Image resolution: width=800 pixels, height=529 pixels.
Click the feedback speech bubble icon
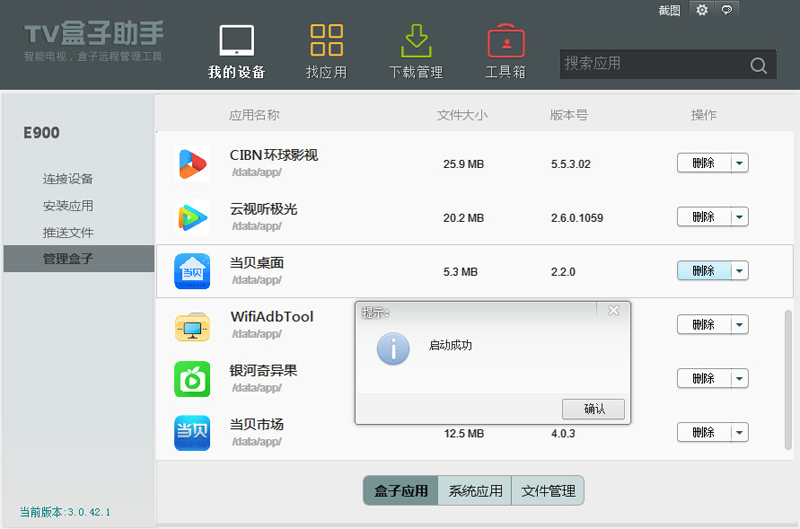[727, 10]
